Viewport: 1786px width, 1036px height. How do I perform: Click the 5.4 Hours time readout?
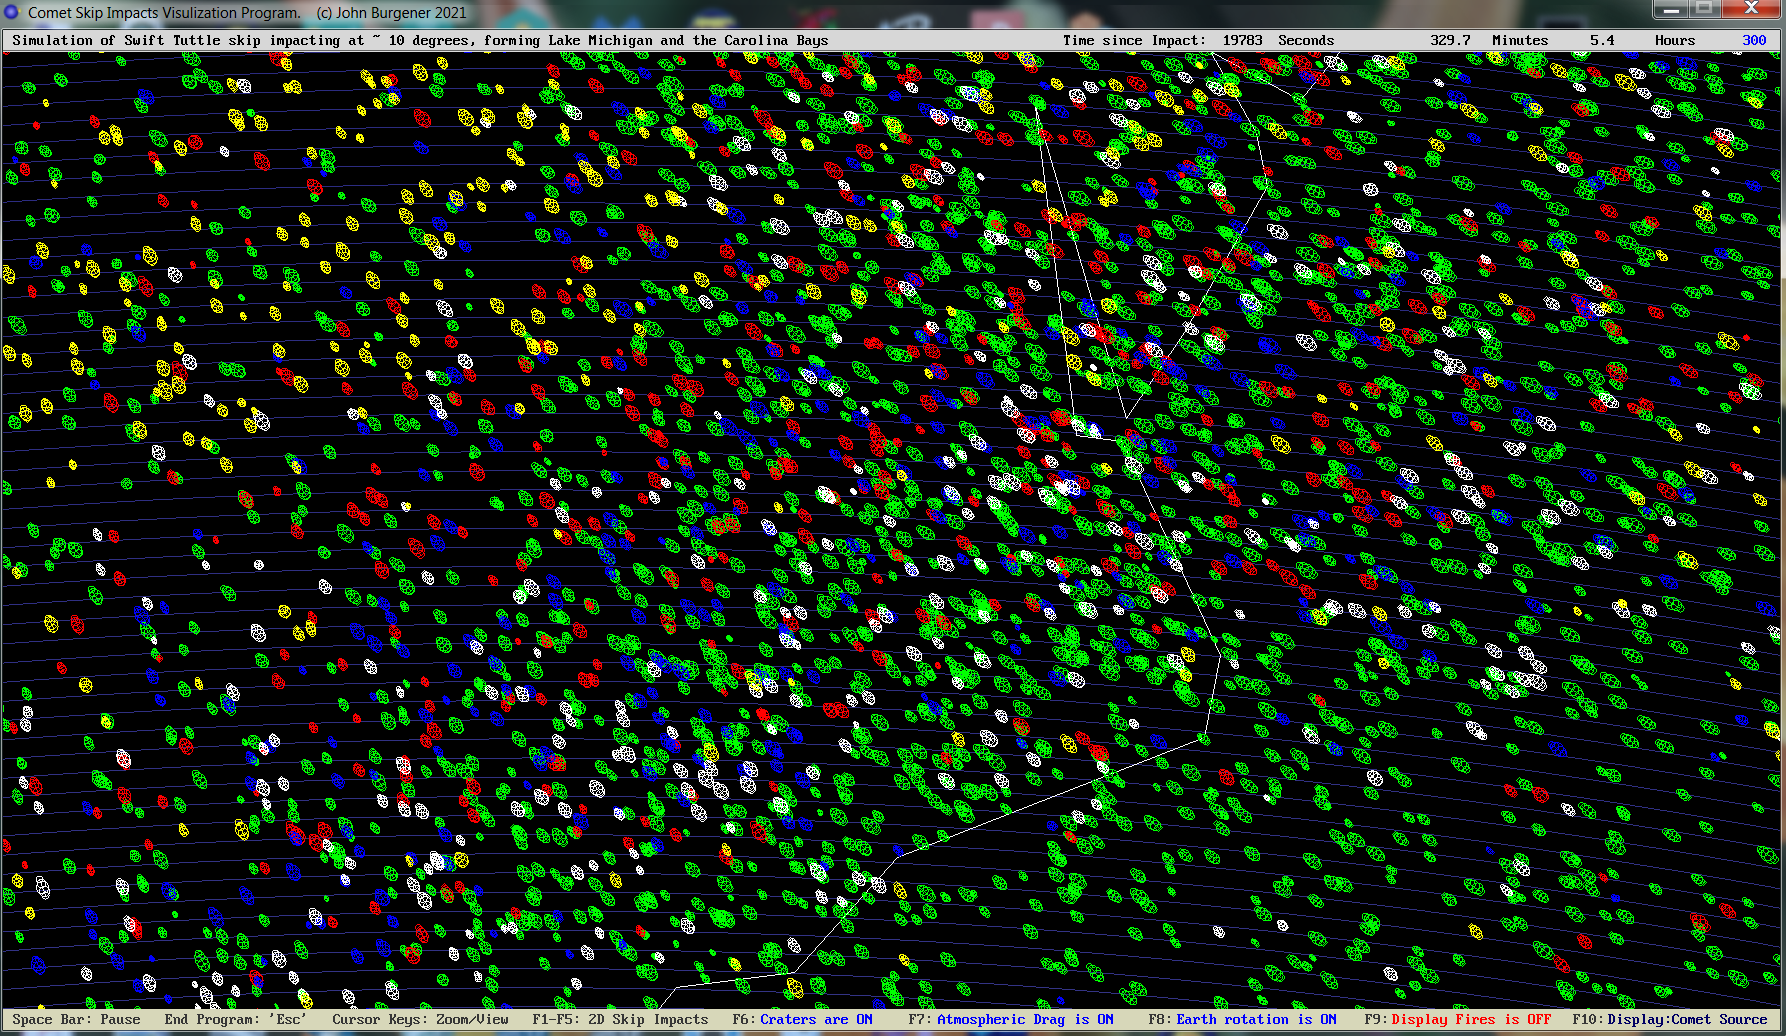point(1642,40)
